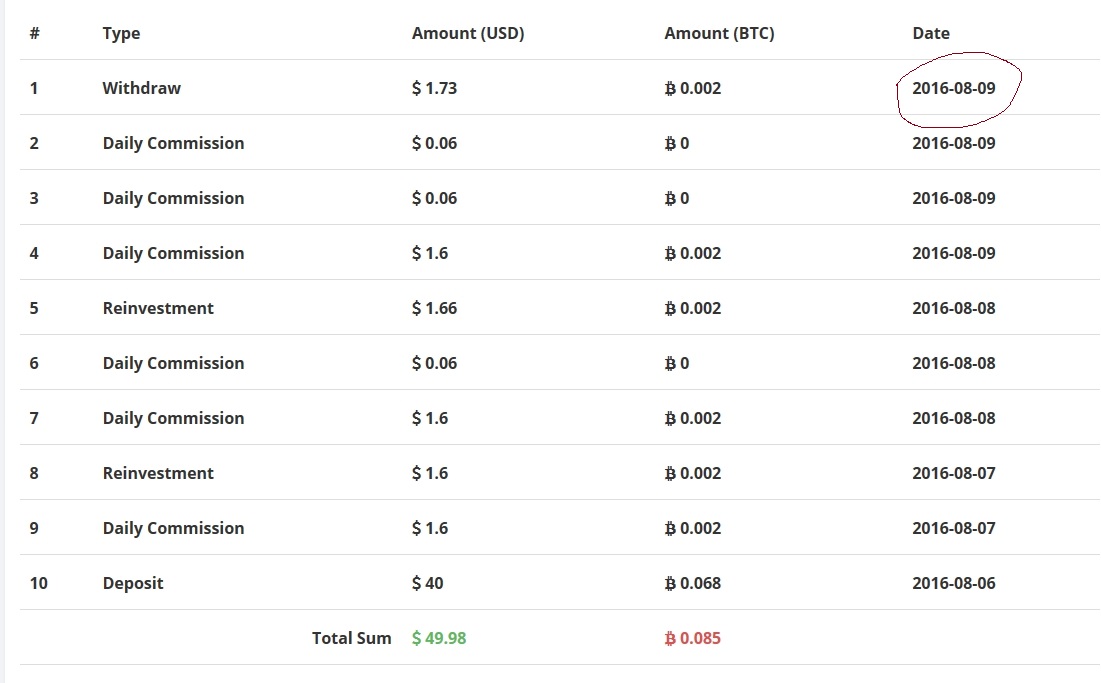
Task: Click the Type column header
Action: click(121, 33)
